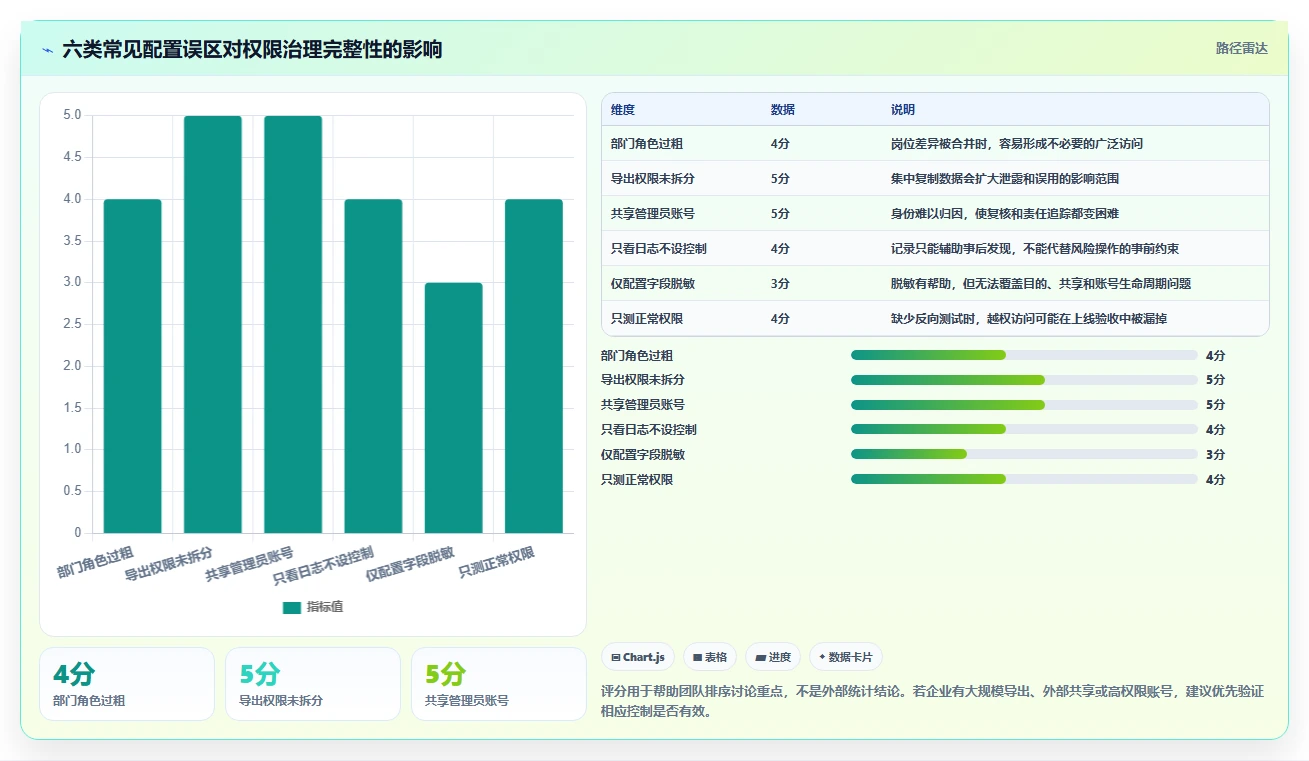This screenshot has width=1309, height=761.
Task: Click the 2.5 y-axis label
Action: click(72, 324)
